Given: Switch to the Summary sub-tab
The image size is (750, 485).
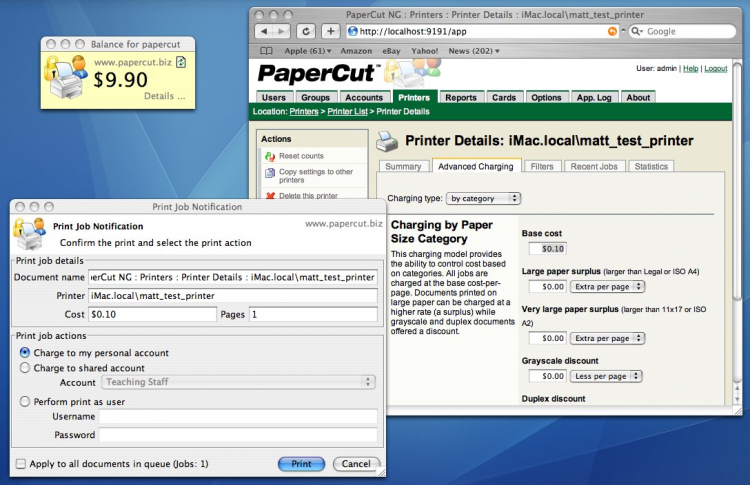Looking at the screenshot, I should coord(403,166).
